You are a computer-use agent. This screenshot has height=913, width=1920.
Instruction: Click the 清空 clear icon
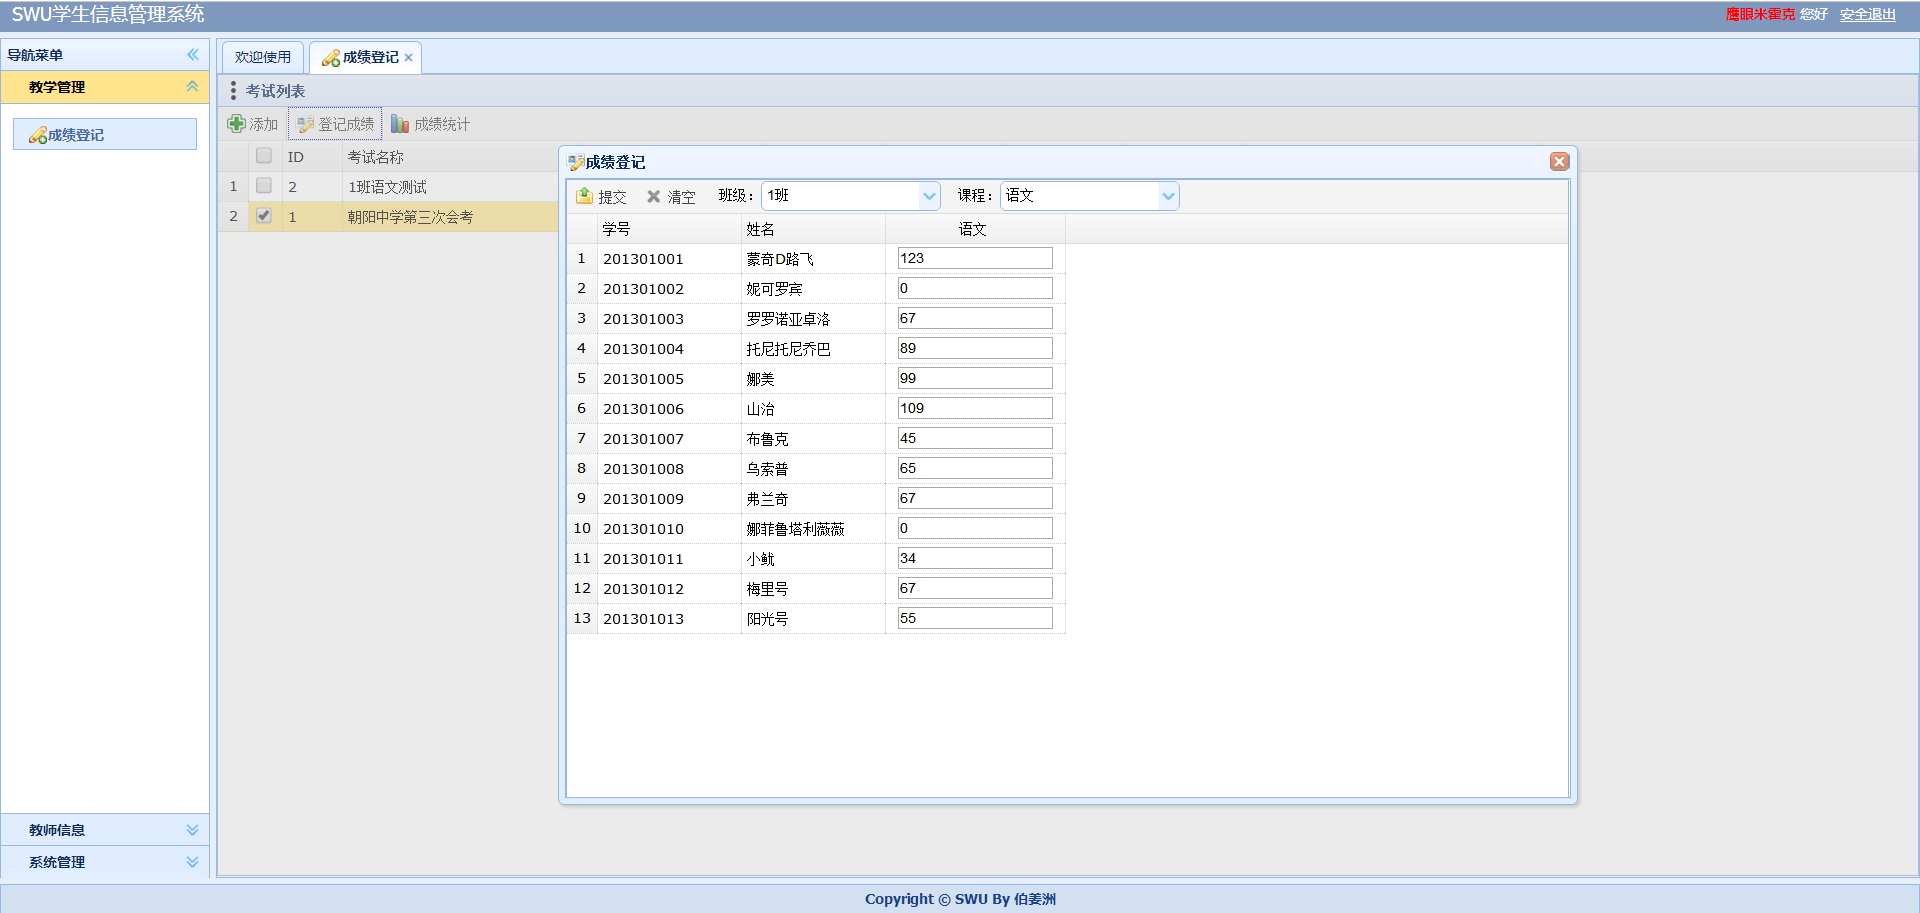point(671,196)
